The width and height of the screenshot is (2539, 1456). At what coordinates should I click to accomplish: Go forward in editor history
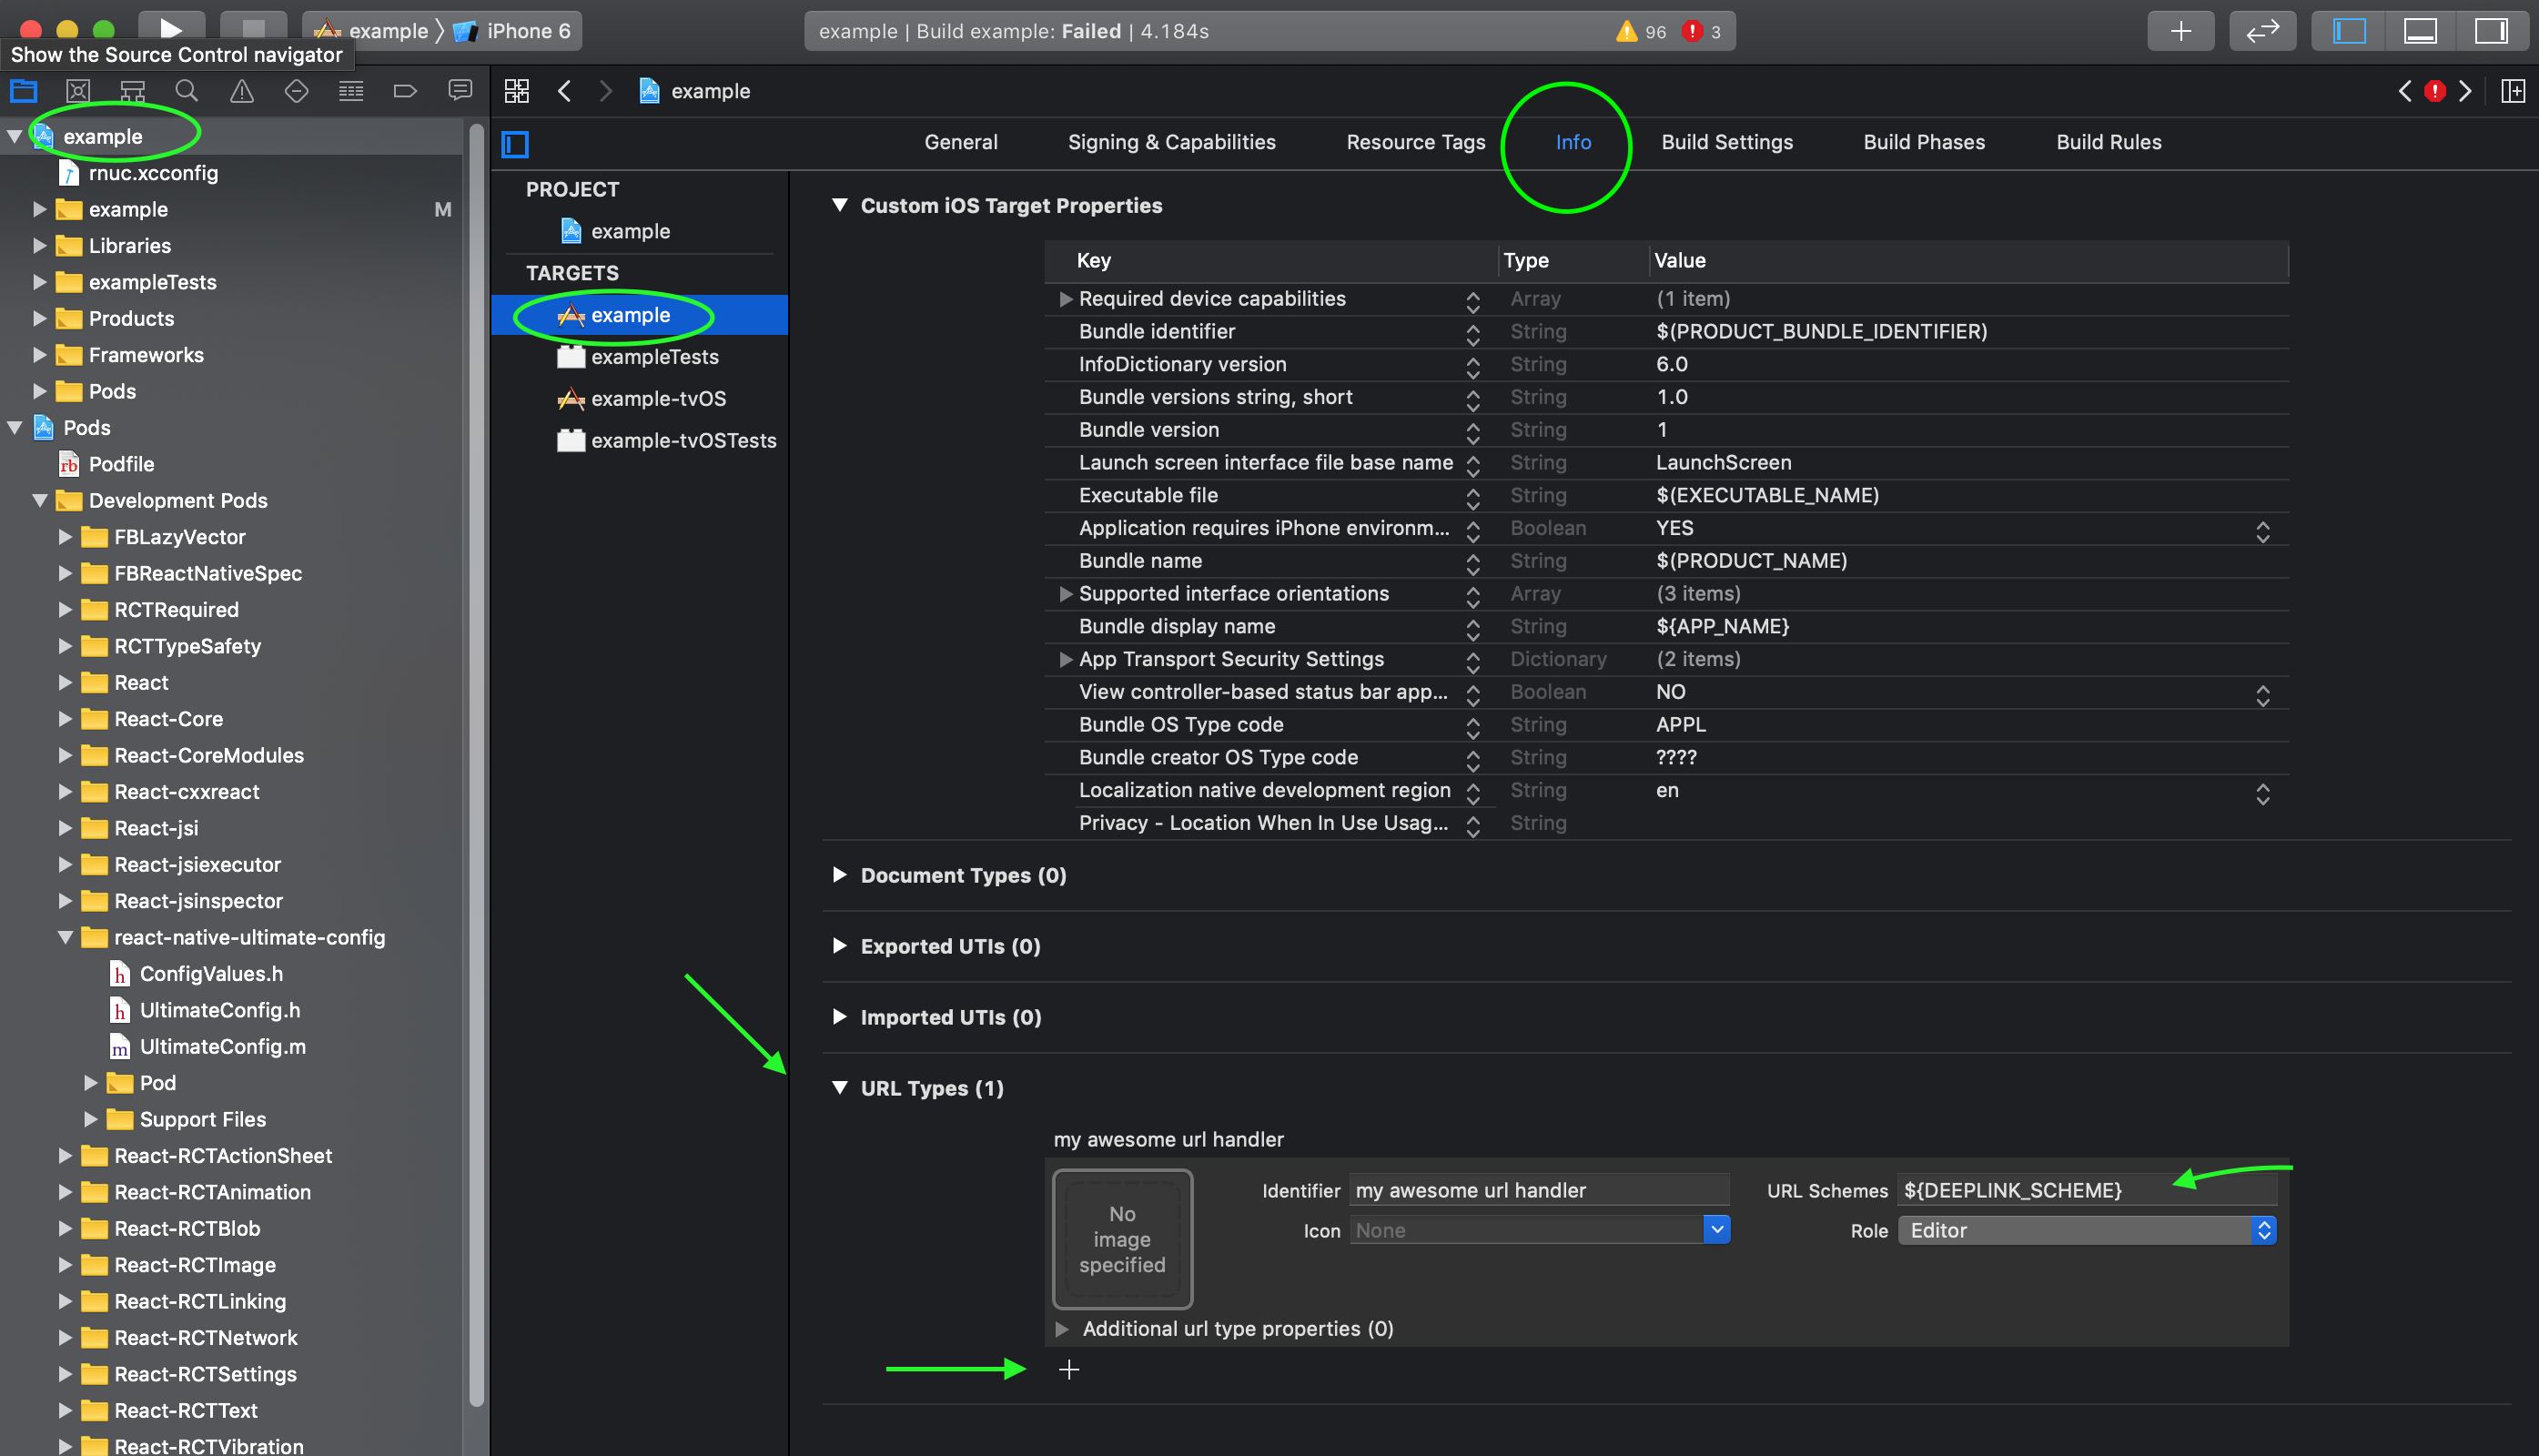coord(606,91)
